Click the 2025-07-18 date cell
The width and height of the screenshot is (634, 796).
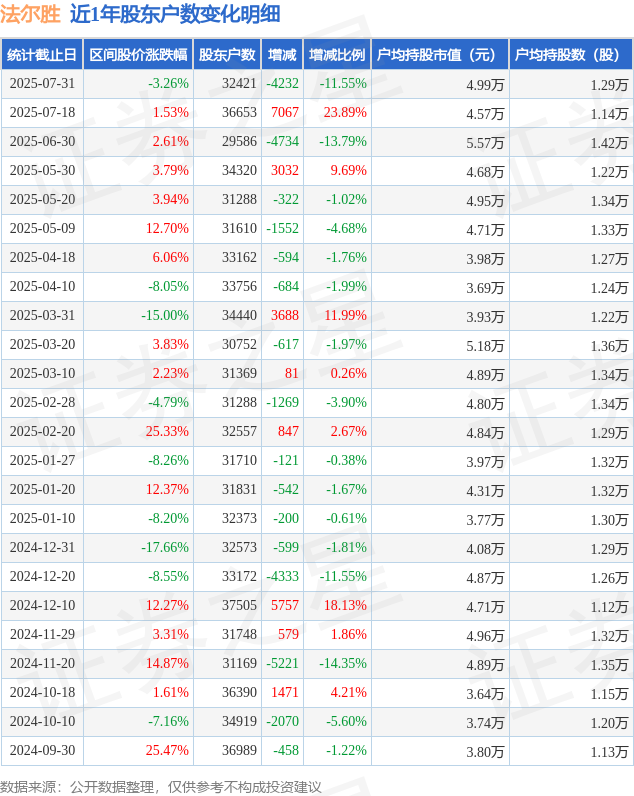42,113
